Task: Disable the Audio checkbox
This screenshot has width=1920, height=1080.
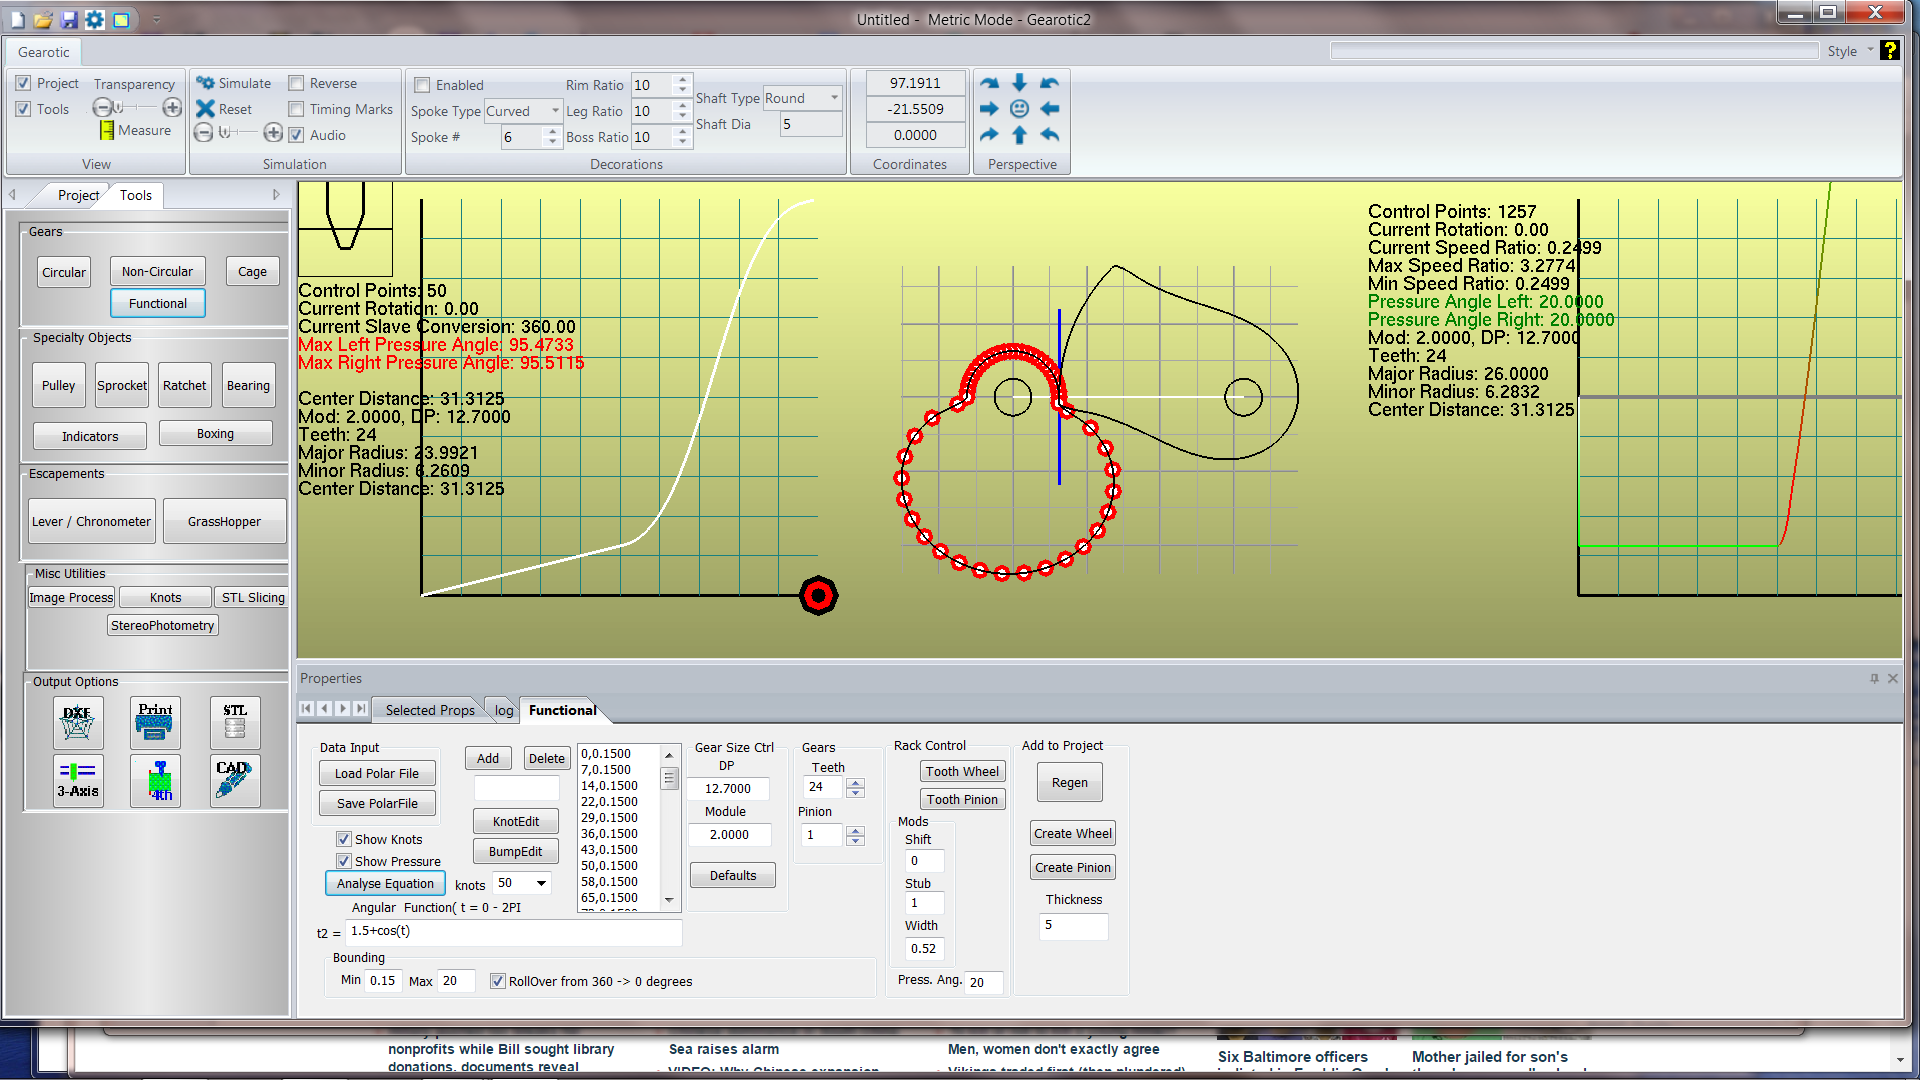Action: pyautogui.click(x=297, y=135)
